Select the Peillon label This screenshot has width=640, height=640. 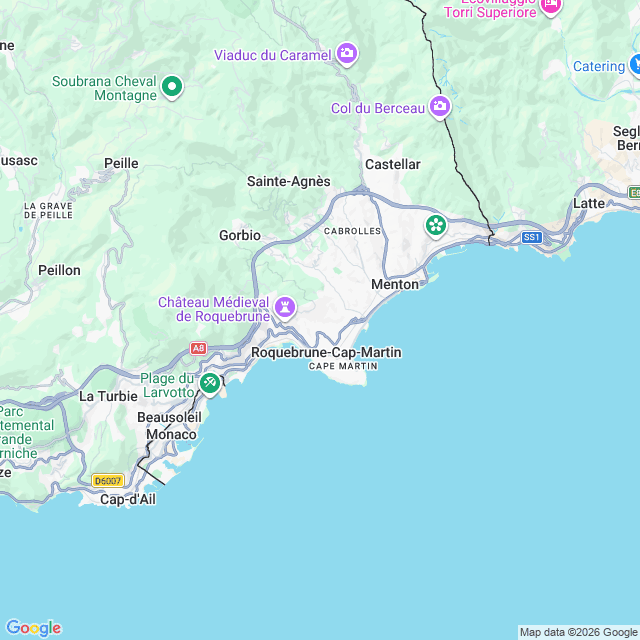pyautogui.click(x=59, y=270)
